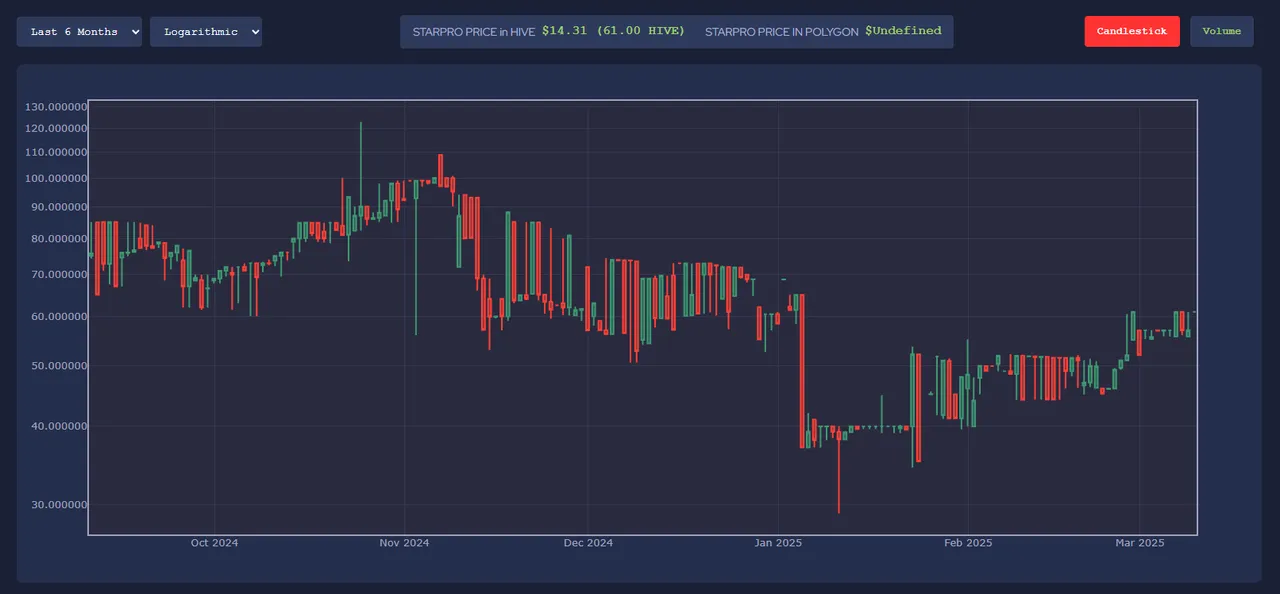Click the Dec 2024 axis label

588,543
